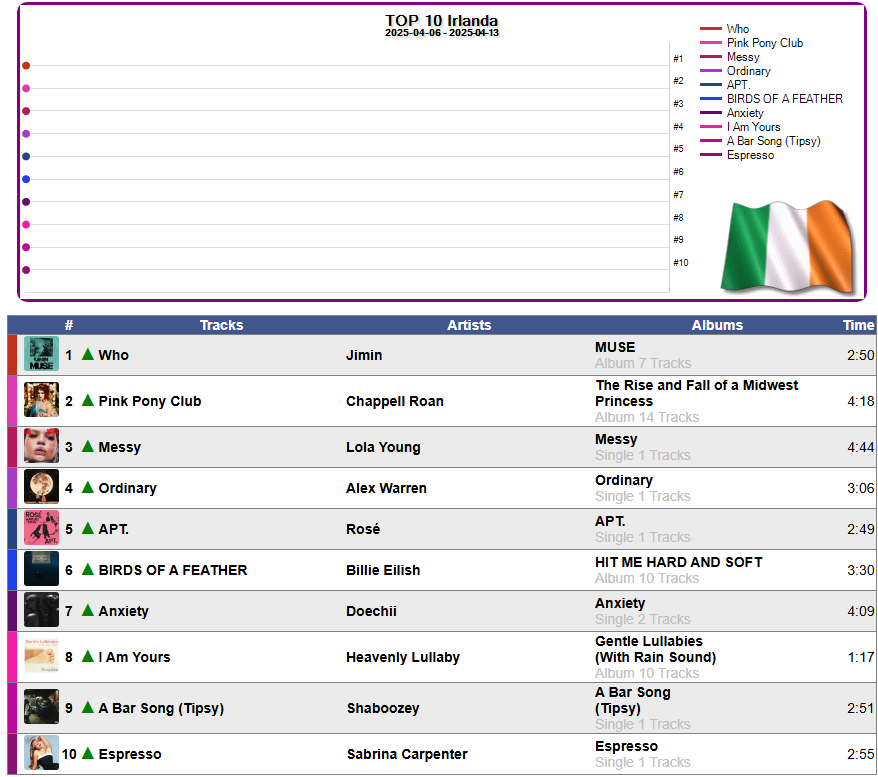This screenshot has width=878, height=777.
Task: Click the Jimin artist name
Action: point(364,355)
